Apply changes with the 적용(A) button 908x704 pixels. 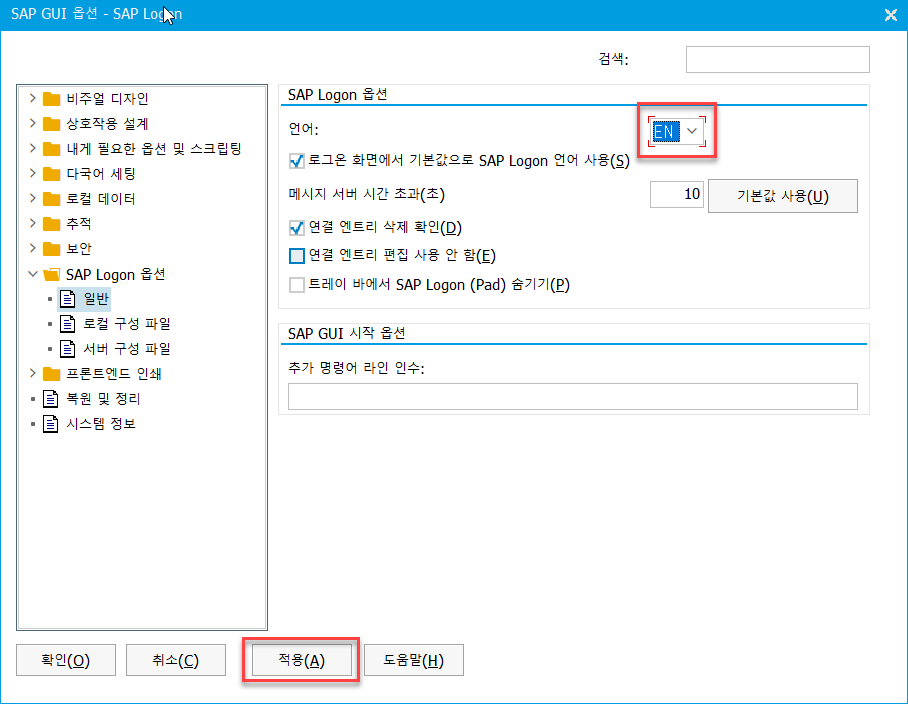click(302, 660)
